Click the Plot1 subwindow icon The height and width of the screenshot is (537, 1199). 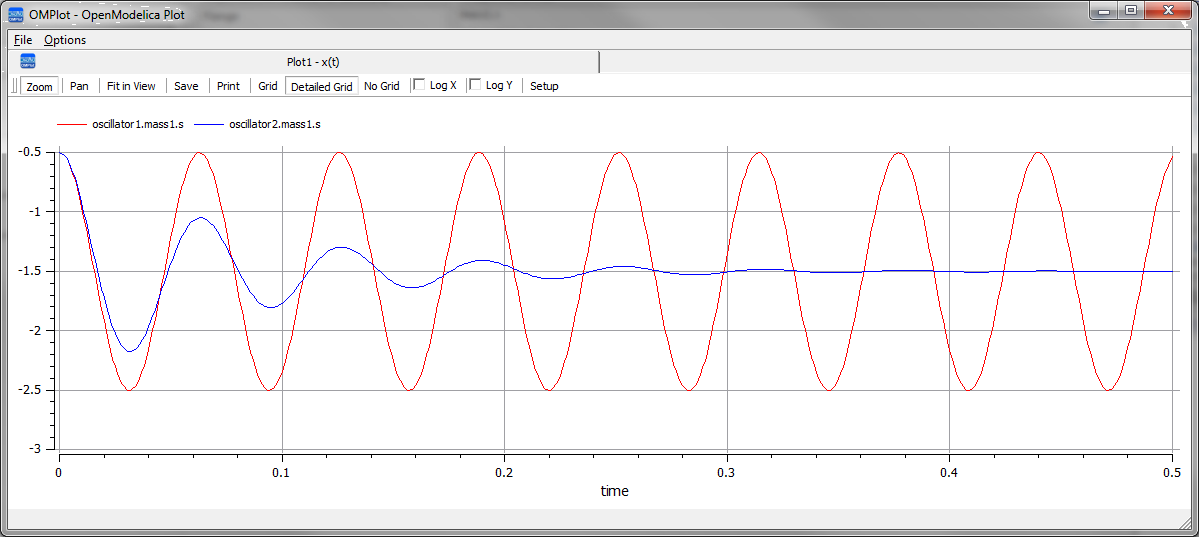point(28,62)
